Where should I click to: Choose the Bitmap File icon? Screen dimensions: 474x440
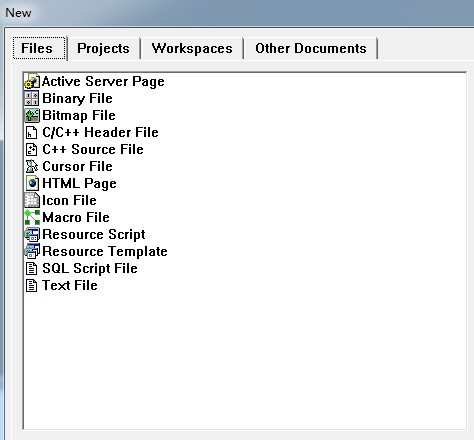(32, 115)
